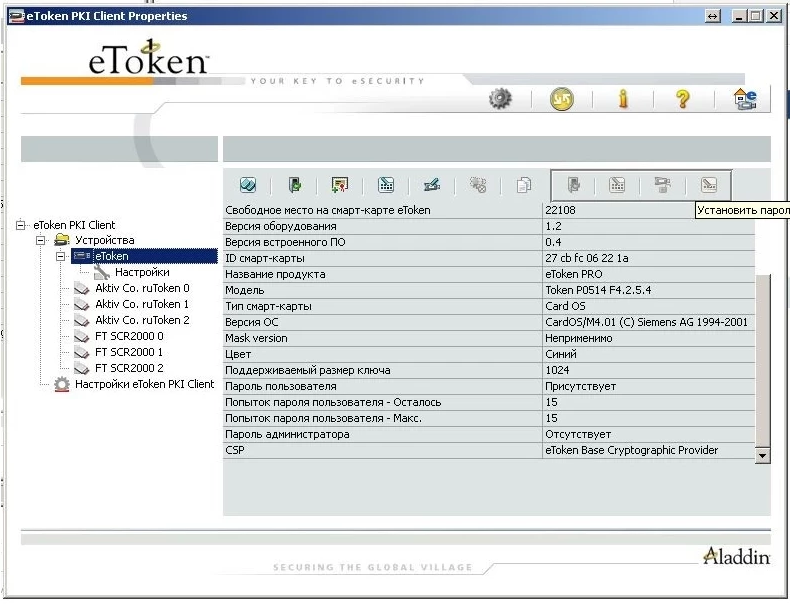Click value 'CardOS/M4.01 (C) Siemens AG 1994-2001'

(646, 322)
